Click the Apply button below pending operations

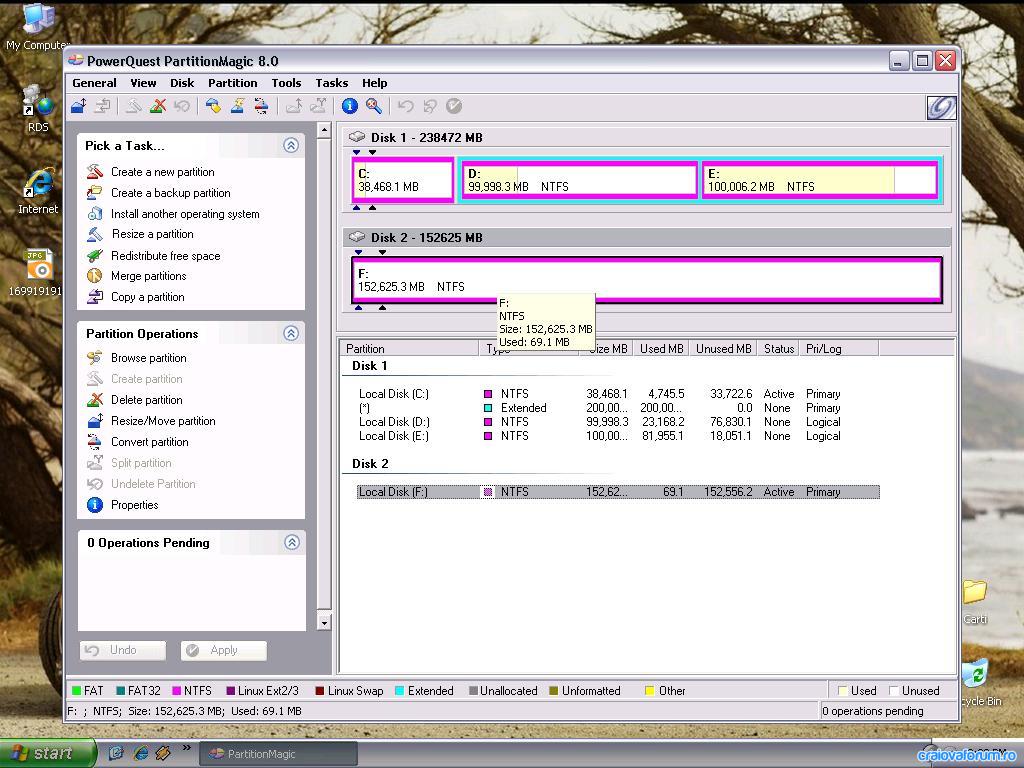tap(224, 650)
